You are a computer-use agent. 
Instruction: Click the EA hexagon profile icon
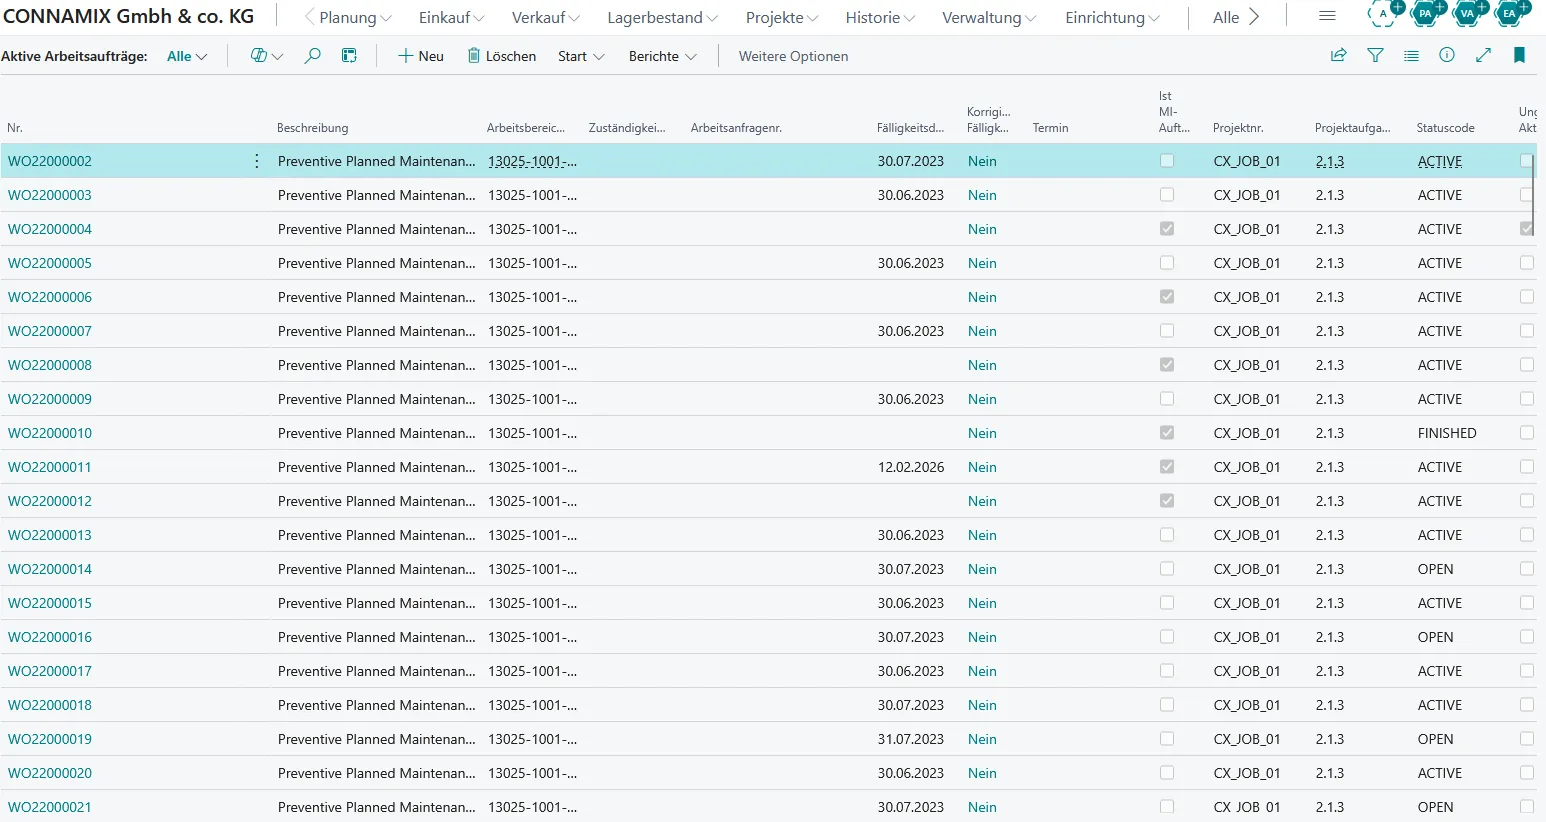point(1511,13)
